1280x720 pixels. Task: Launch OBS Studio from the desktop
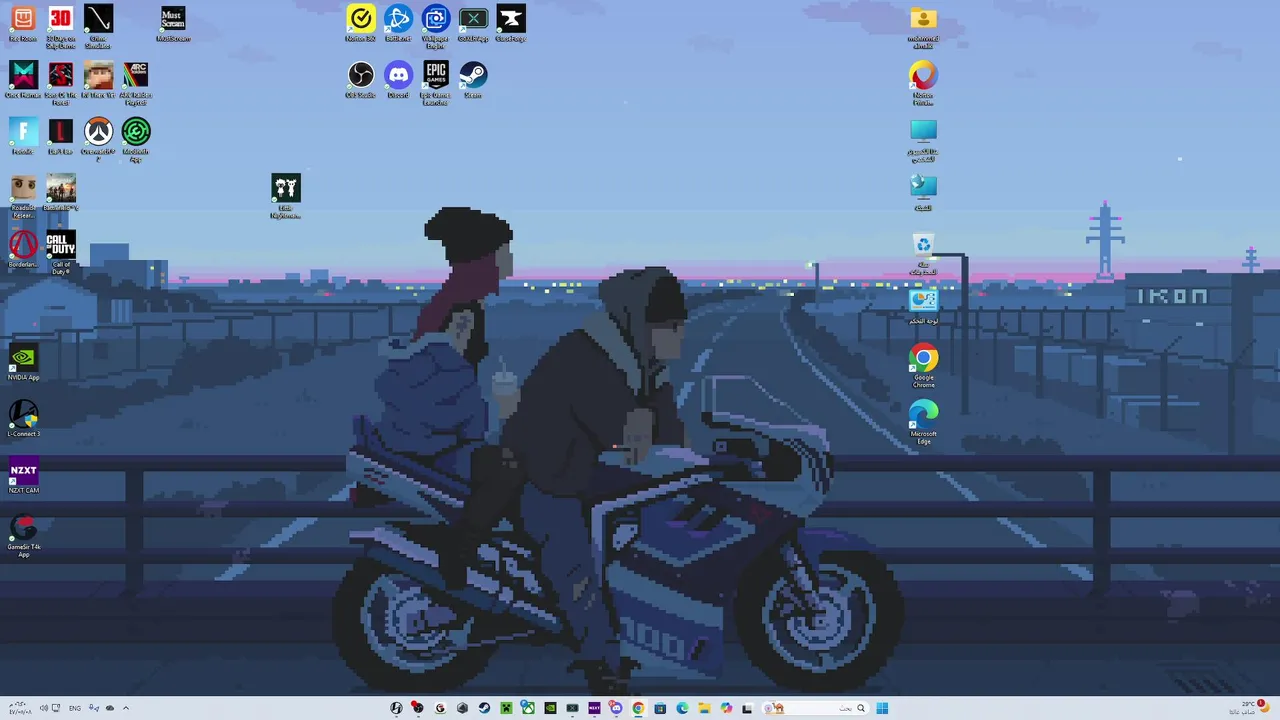(x=361, y=80)
